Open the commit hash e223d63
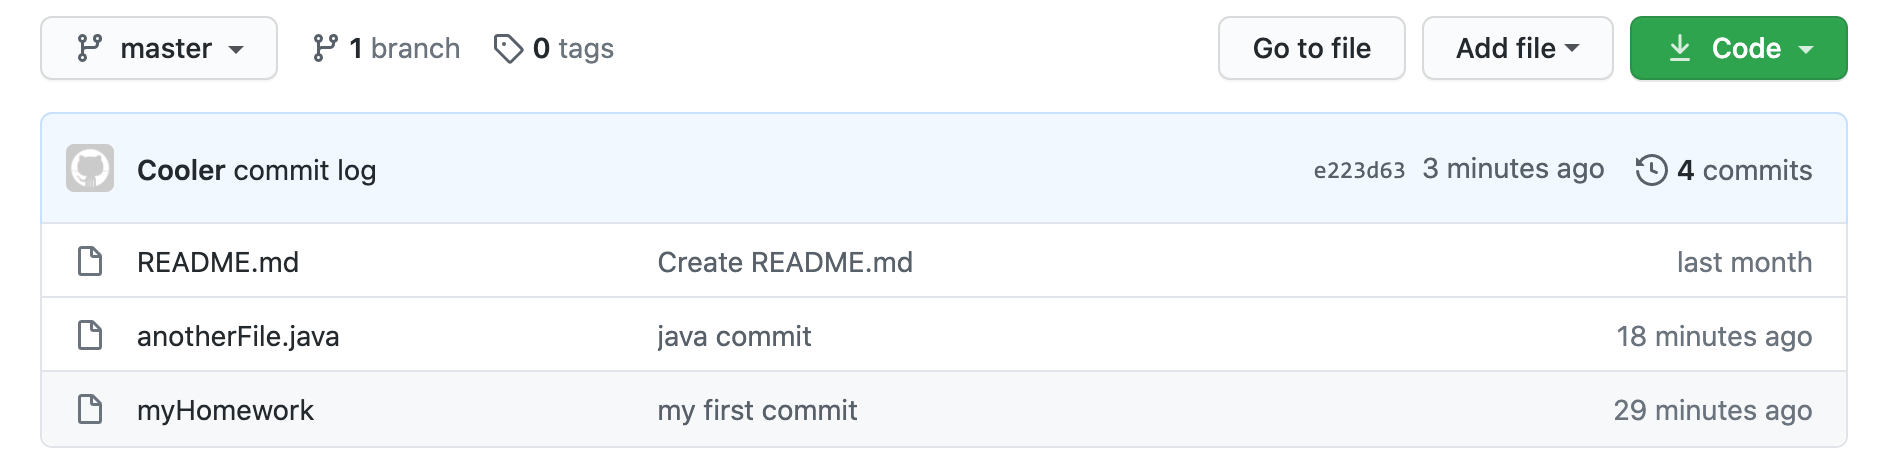The height and width of the screenshot is (462, 1880). pyautogui.click(x=1358, y=170)
